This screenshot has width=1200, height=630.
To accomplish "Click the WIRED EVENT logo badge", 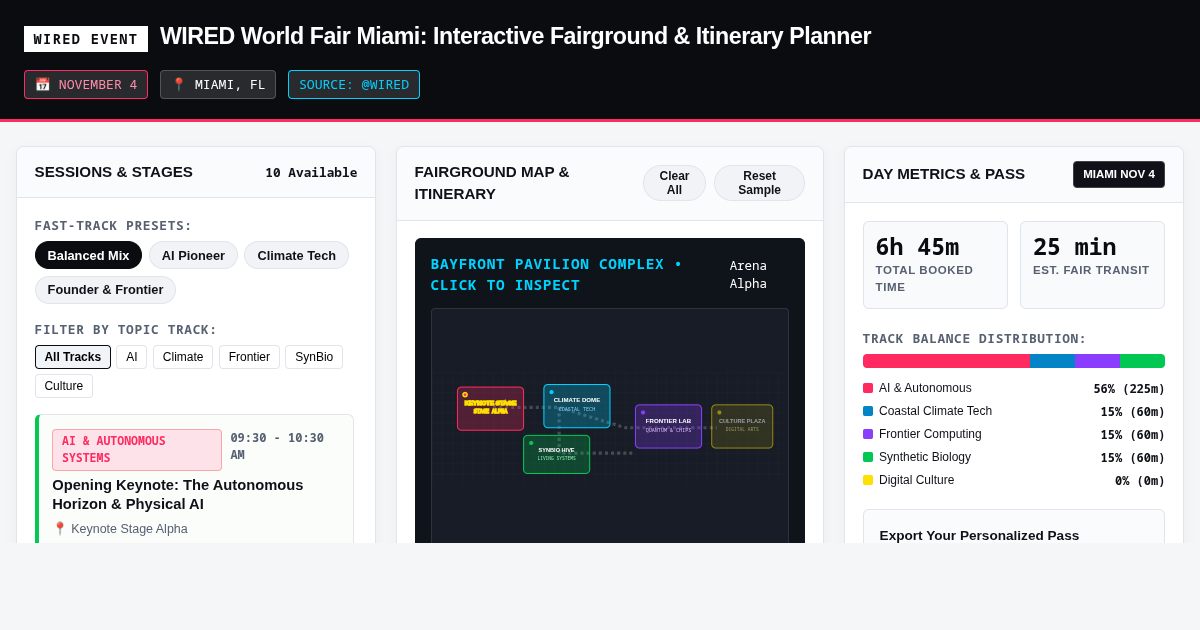I will 86,39.
